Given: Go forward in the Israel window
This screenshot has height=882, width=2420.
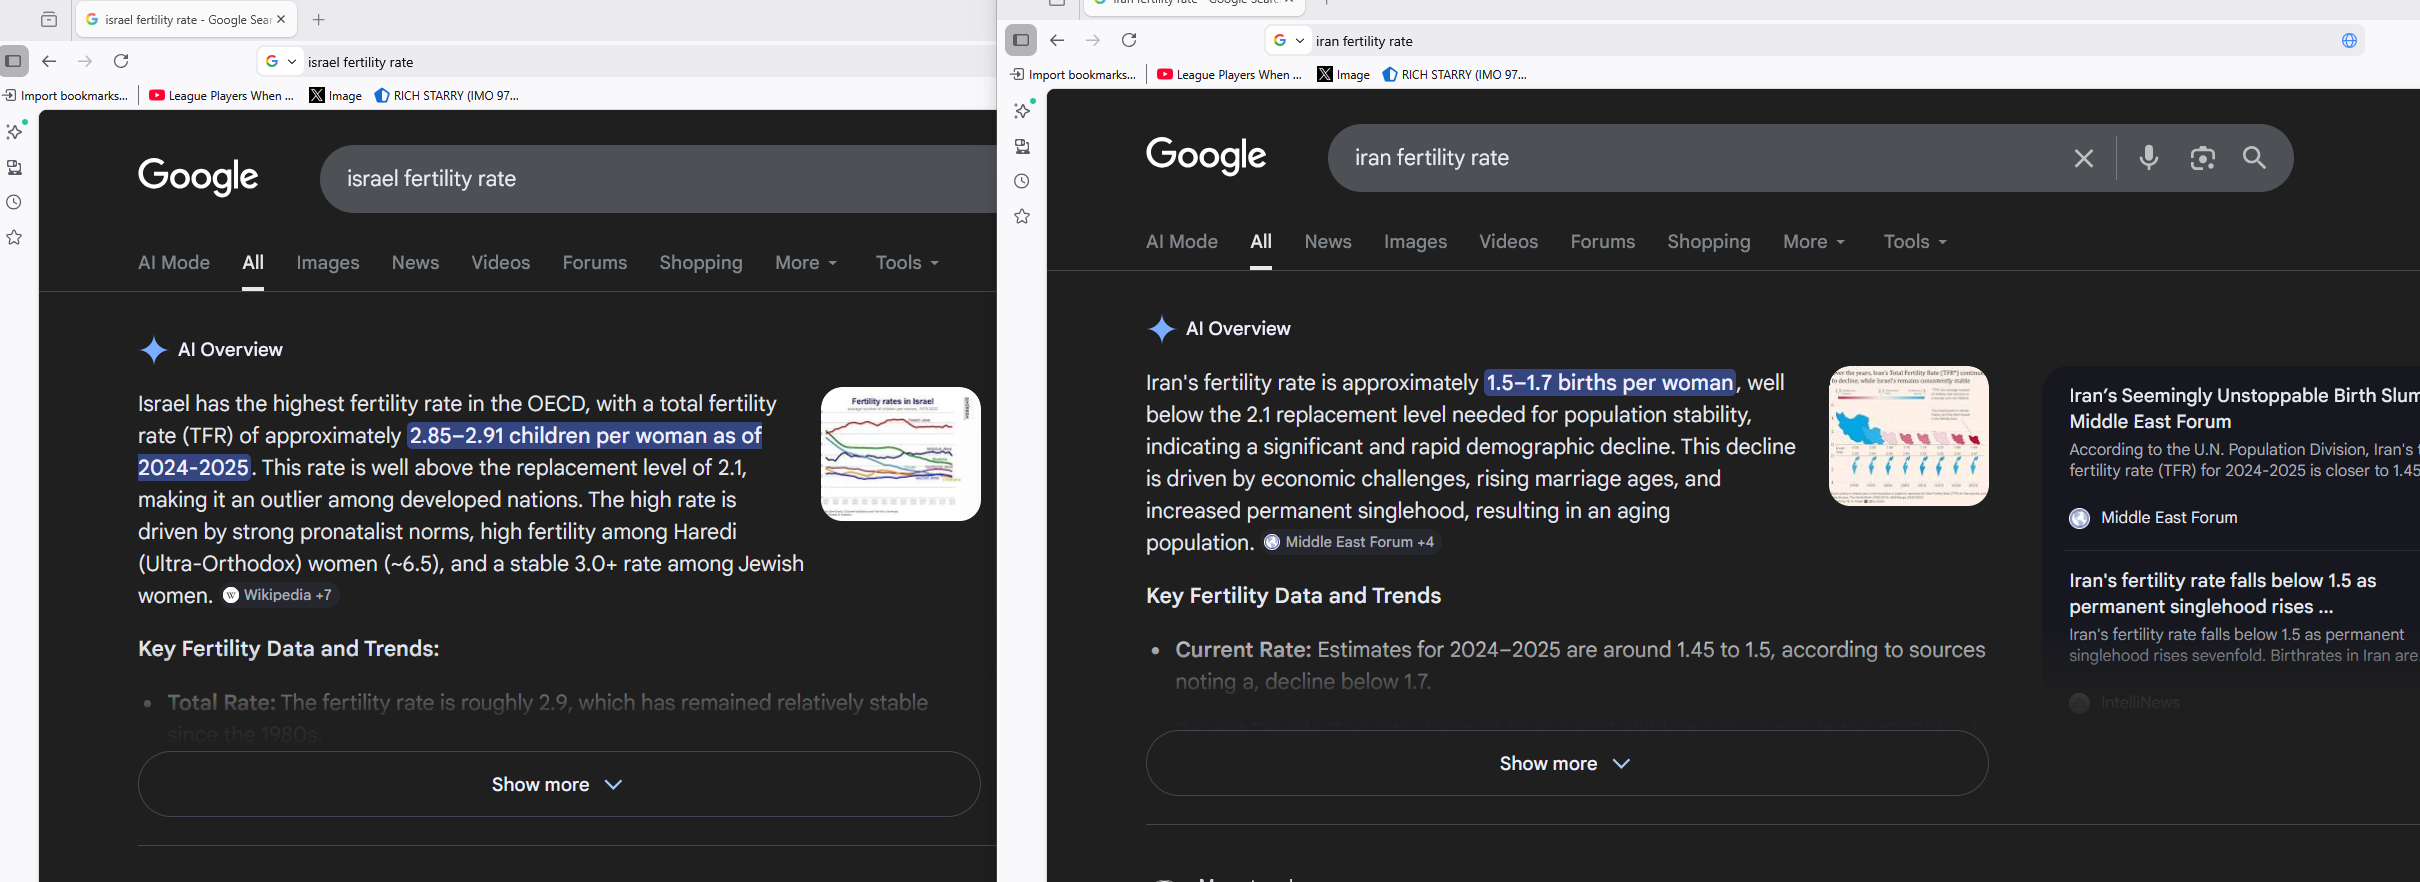Looking at the screenshot, I should [x=85, y=61].
